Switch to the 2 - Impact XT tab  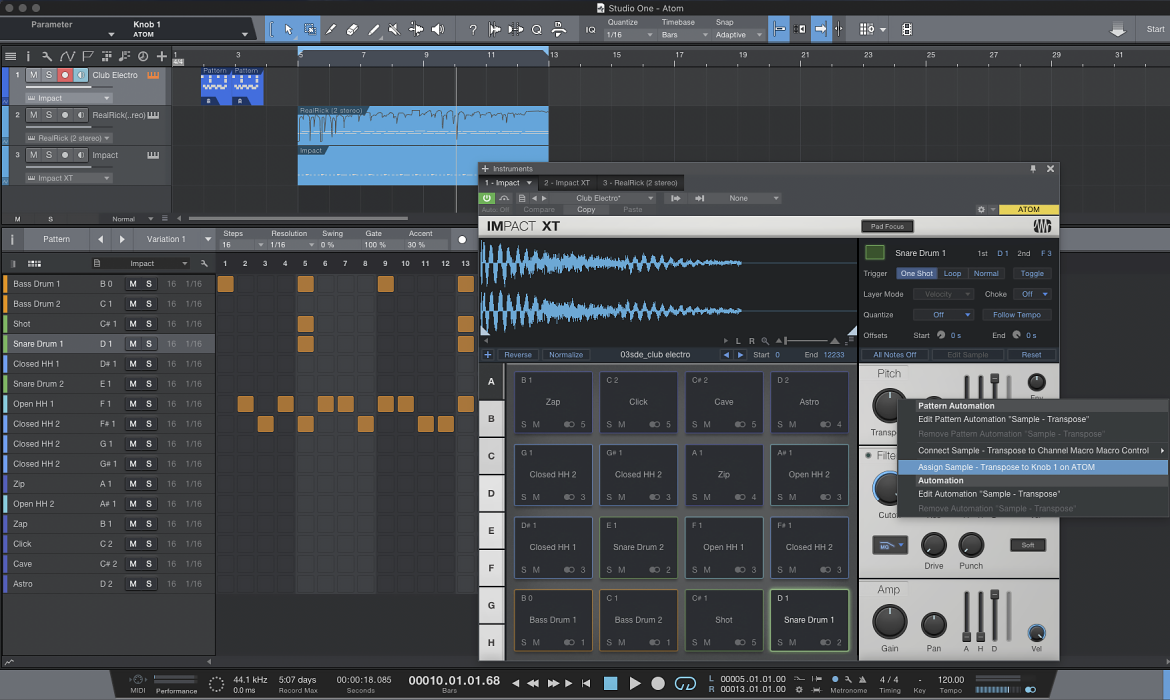point(566,183)
